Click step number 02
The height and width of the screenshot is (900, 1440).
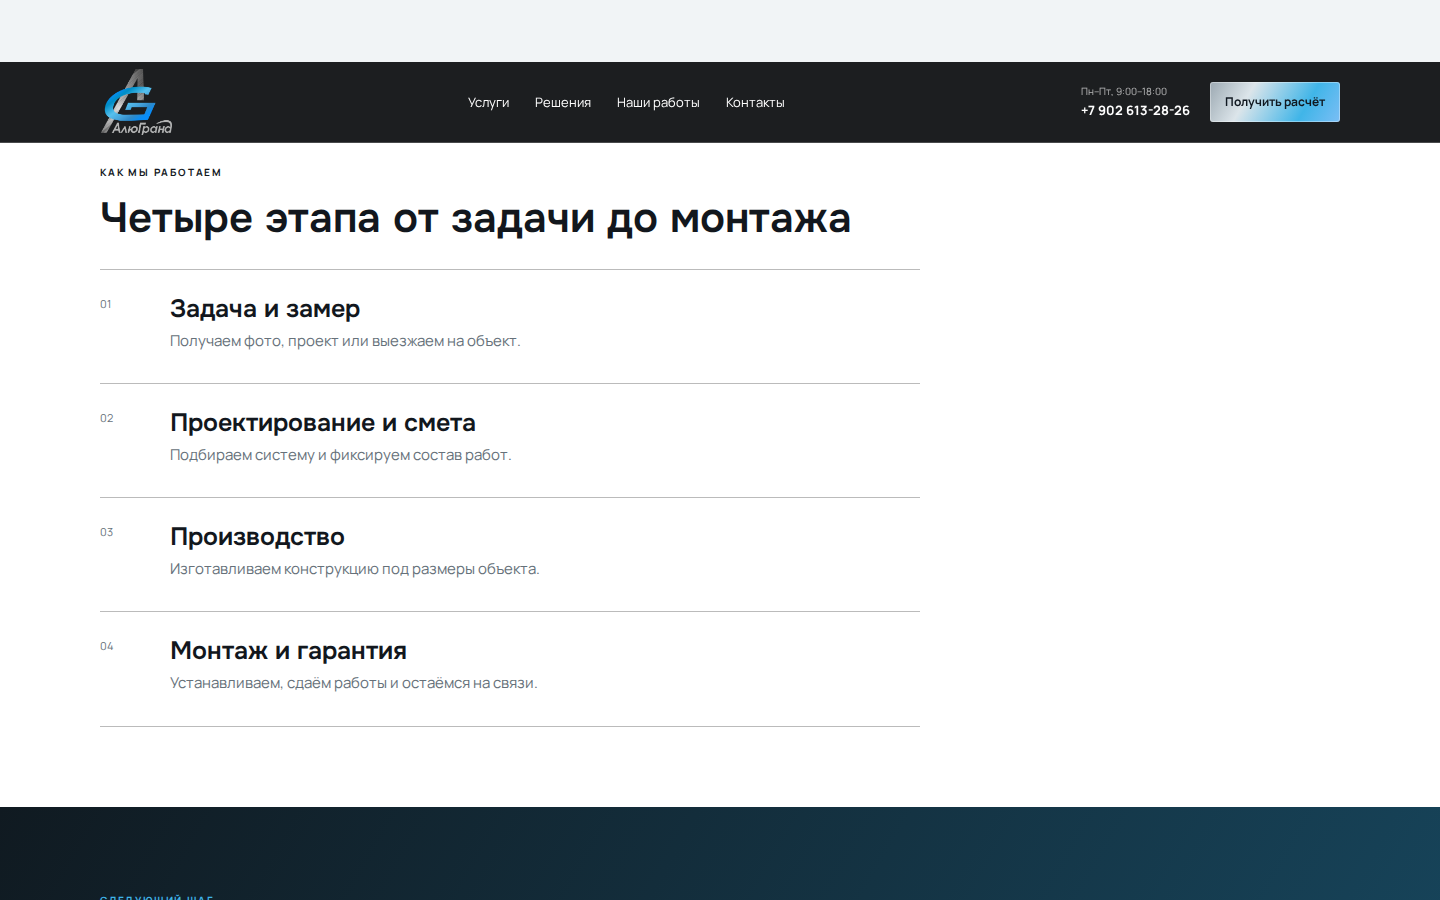(107, 418)
